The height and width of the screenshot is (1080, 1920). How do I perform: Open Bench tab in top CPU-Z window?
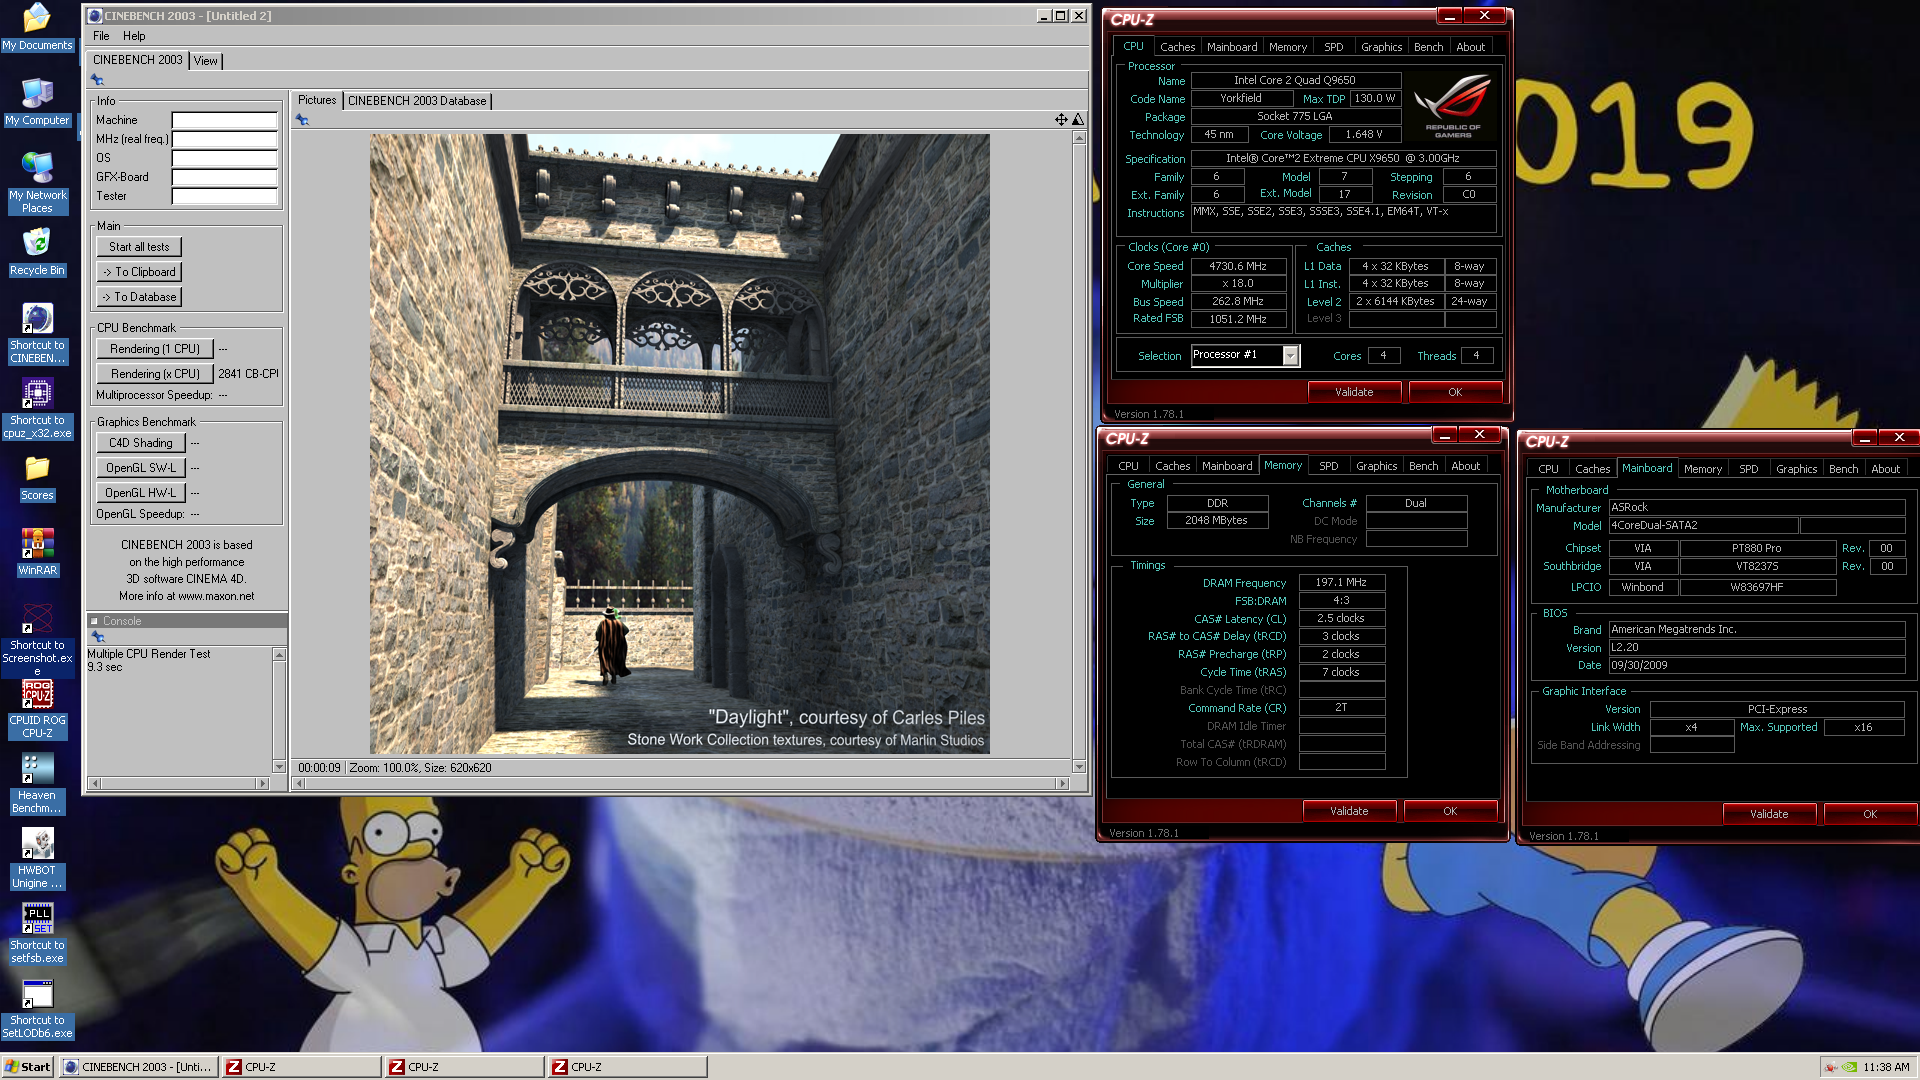pyautogui.click(x=1428, y=47)
